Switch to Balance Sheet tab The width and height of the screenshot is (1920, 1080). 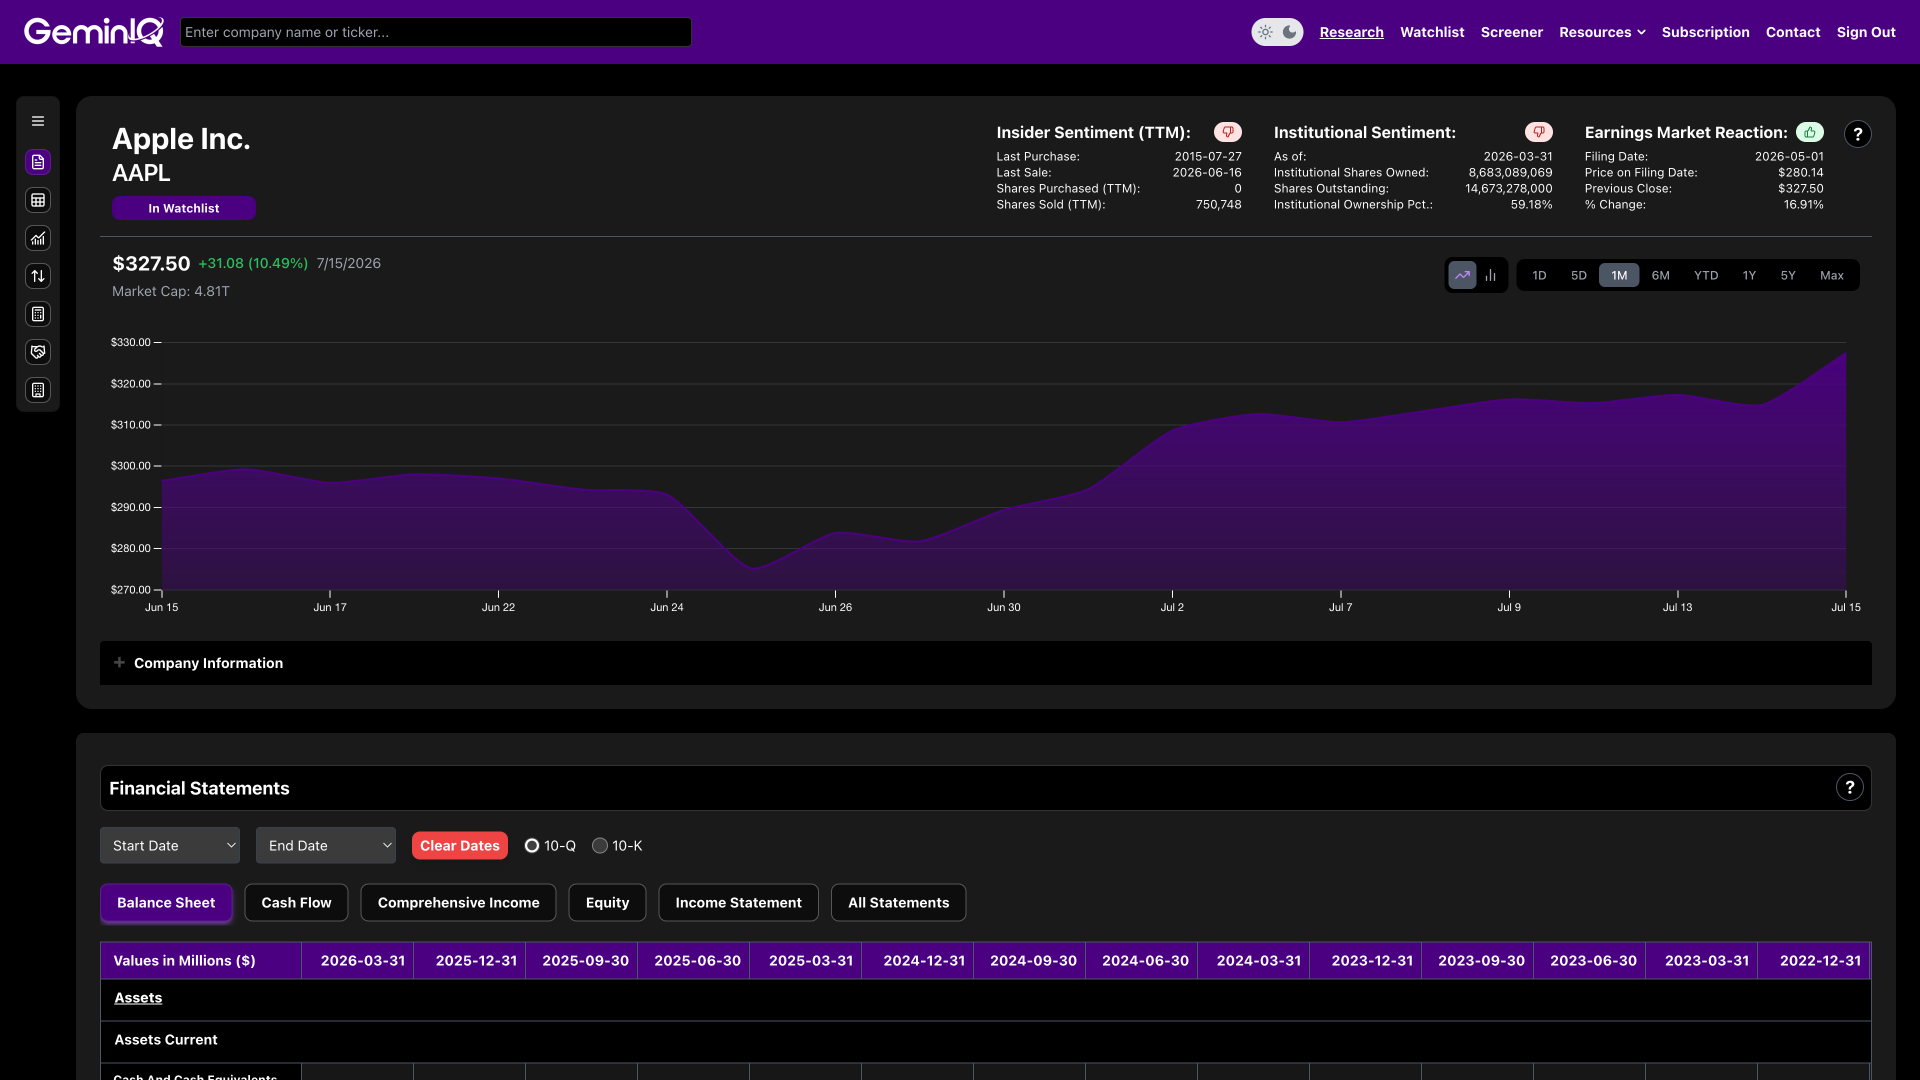(166, 903)
